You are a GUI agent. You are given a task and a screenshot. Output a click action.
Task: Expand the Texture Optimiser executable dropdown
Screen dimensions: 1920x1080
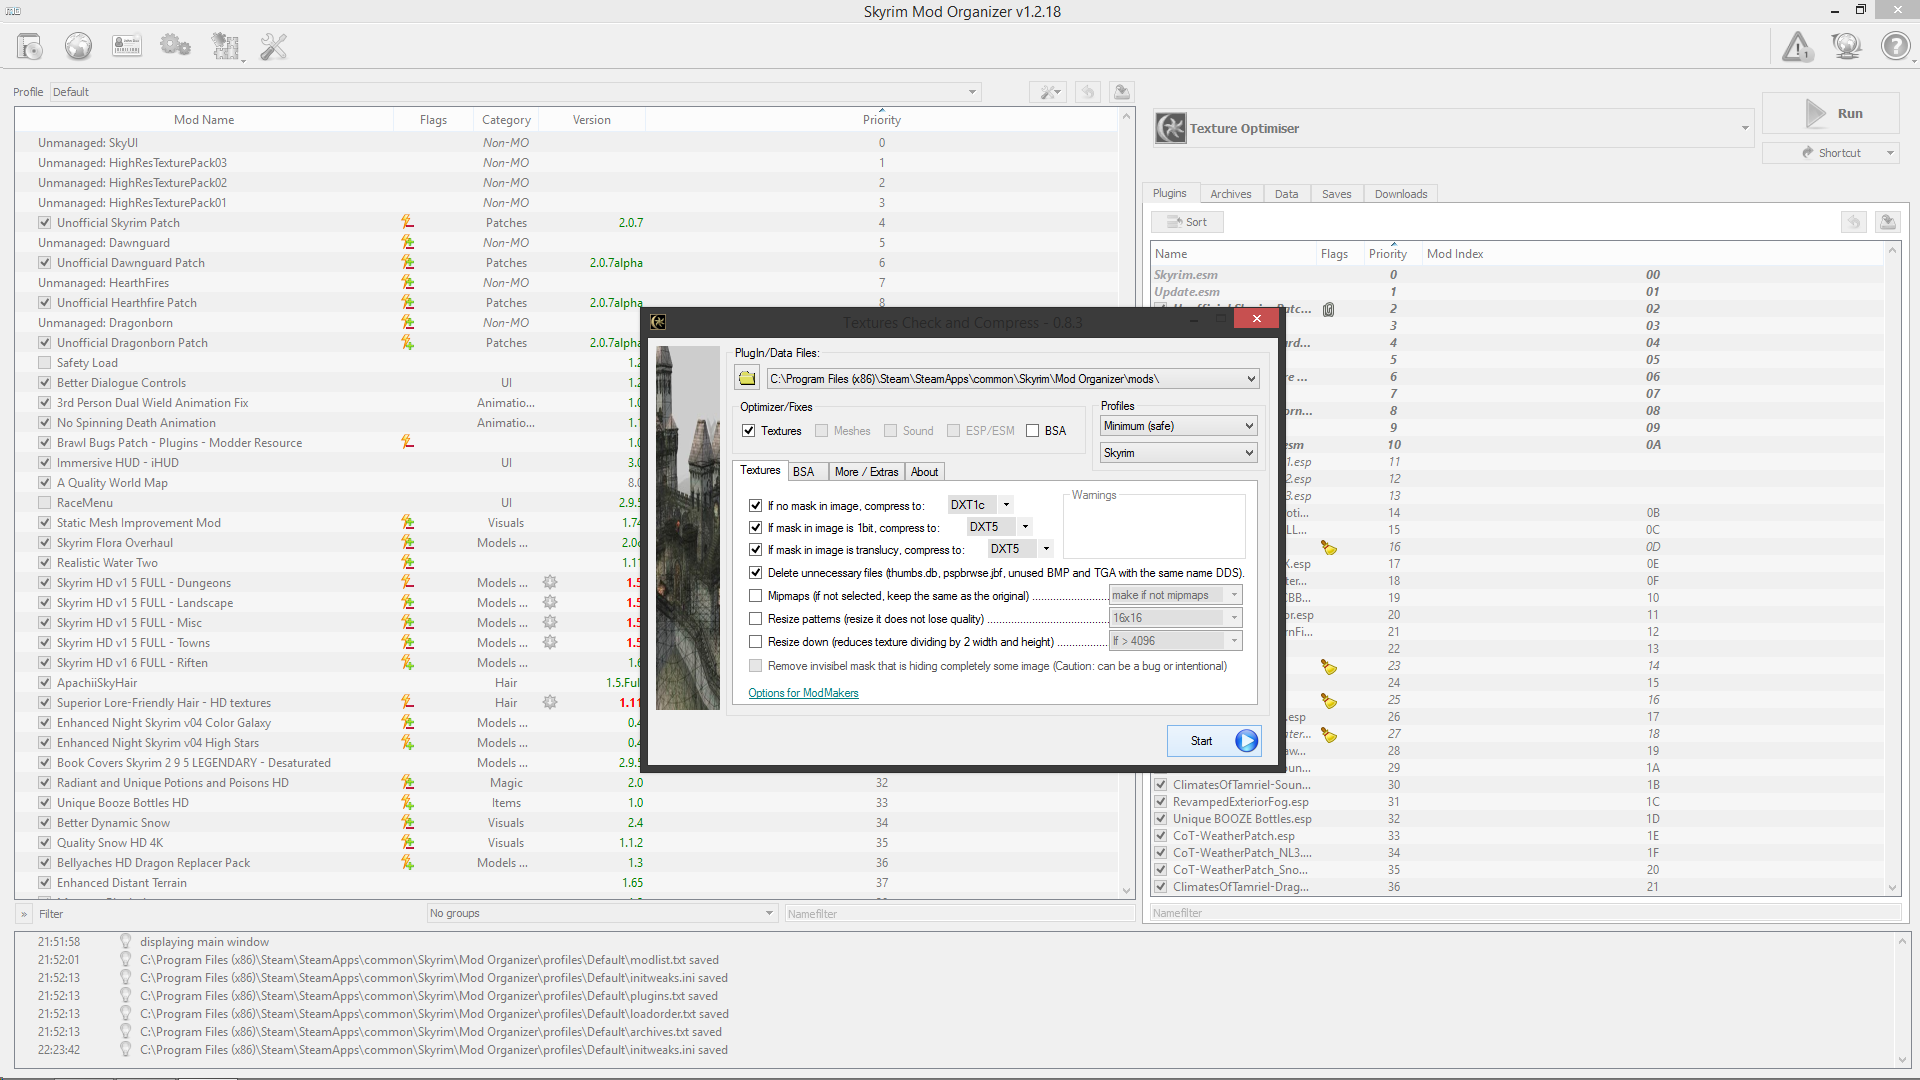point(1745,128)
